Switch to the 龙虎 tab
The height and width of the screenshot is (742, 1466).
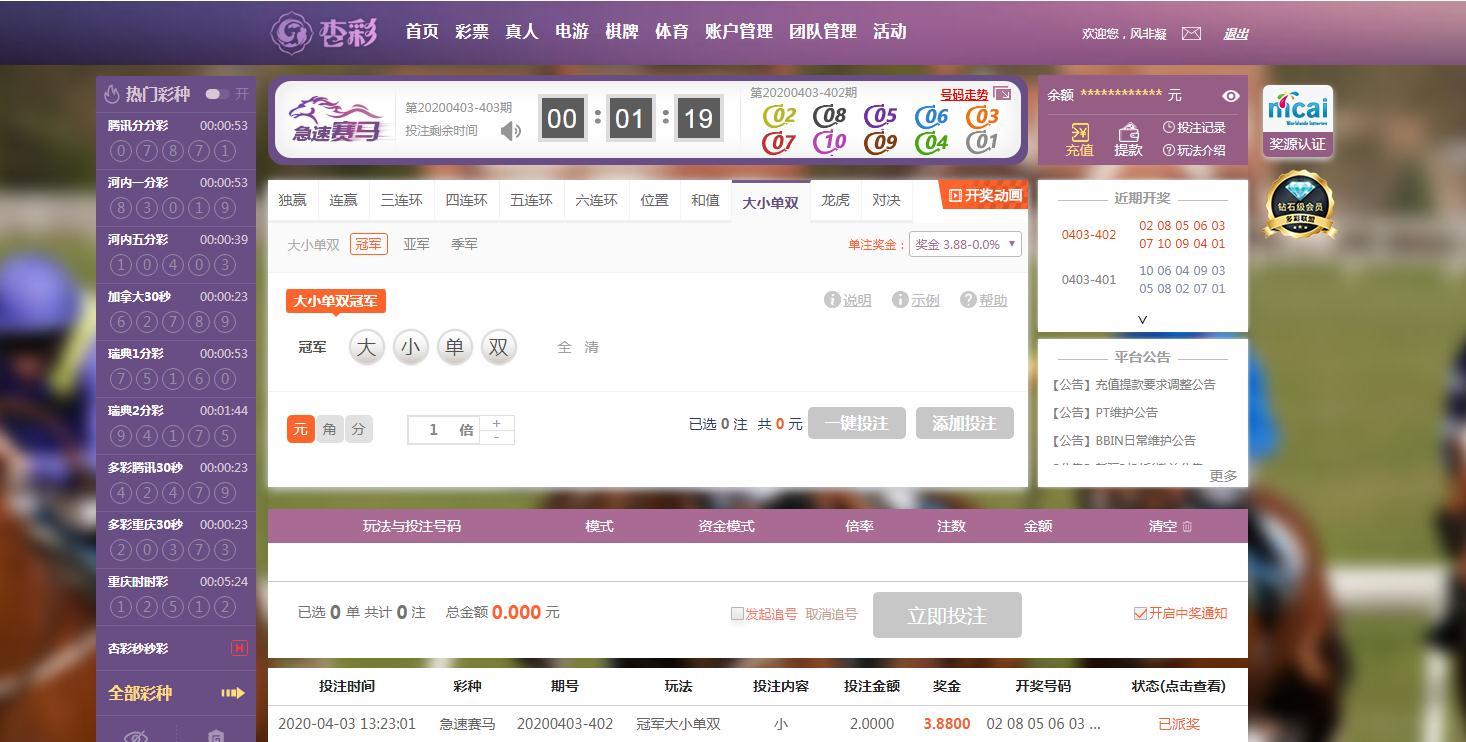tap(835, 200)
